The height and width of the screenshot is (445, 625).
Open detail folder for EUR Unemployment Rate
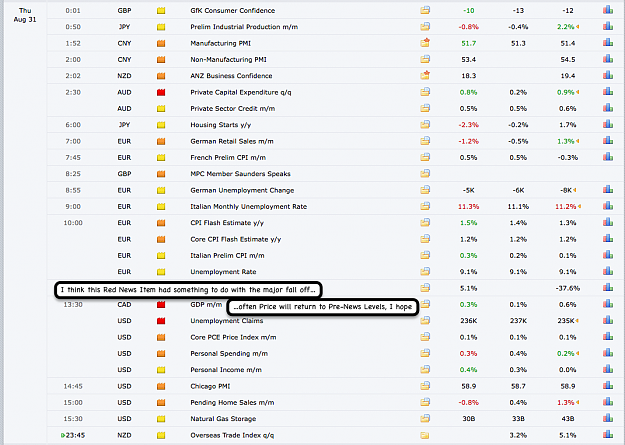point(425,272)
